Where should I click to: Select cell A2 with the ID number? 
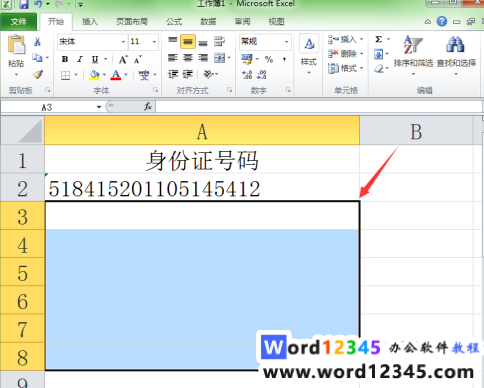click(x=202, y=188)
